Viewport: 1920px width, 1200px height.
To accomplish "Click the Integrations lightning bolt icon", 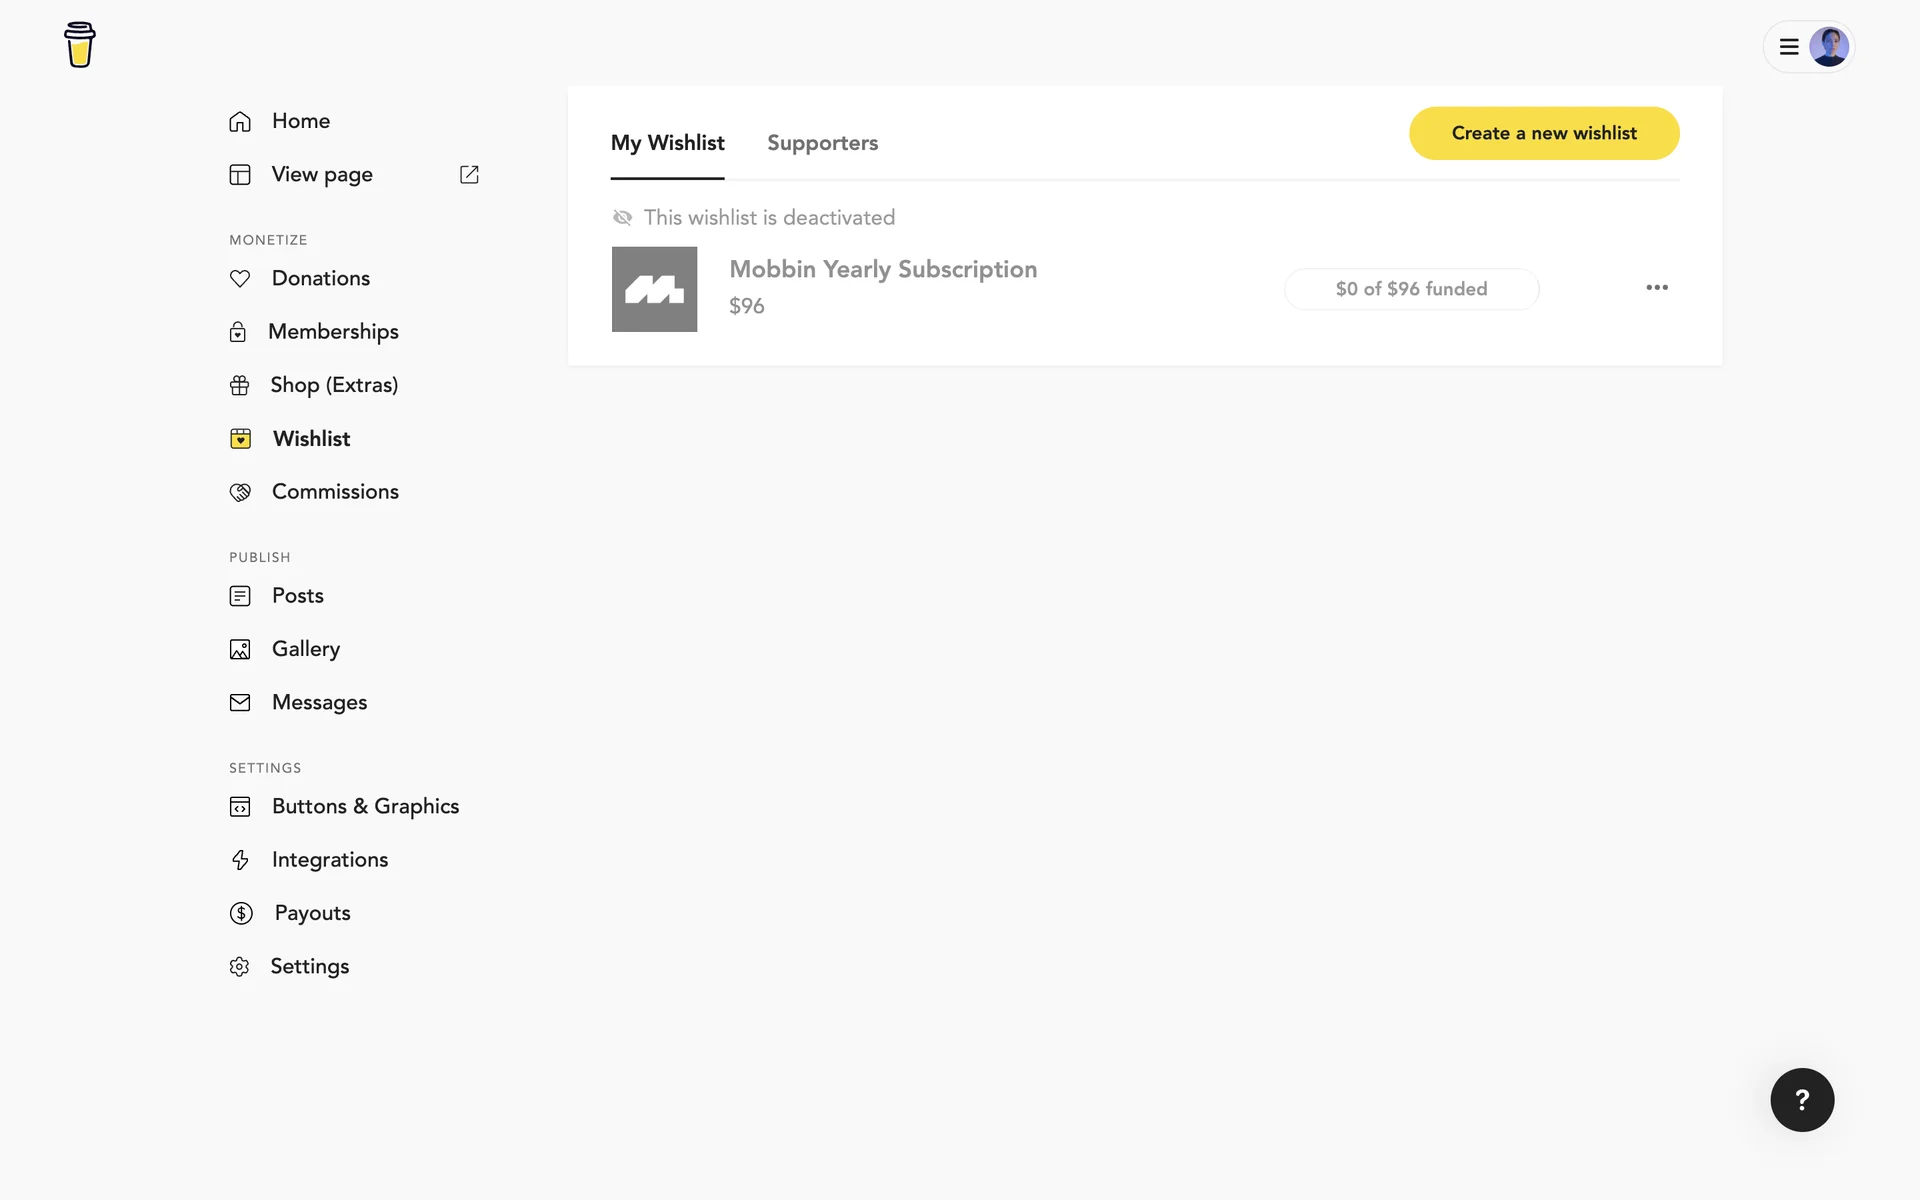I will [240, 860].
